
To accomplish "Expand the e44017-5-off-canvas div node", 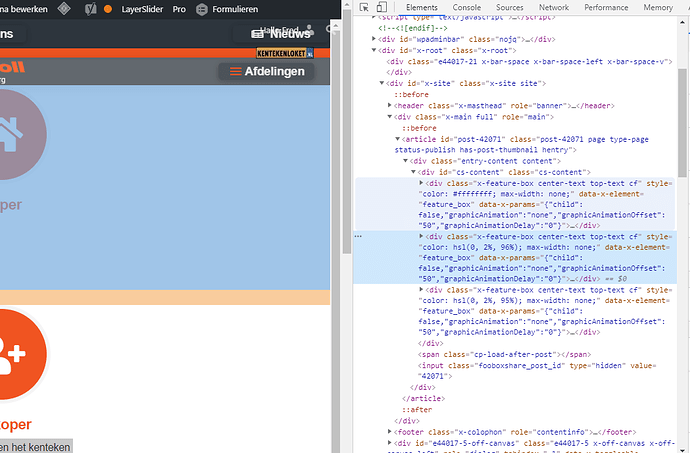I will [389, 443].
